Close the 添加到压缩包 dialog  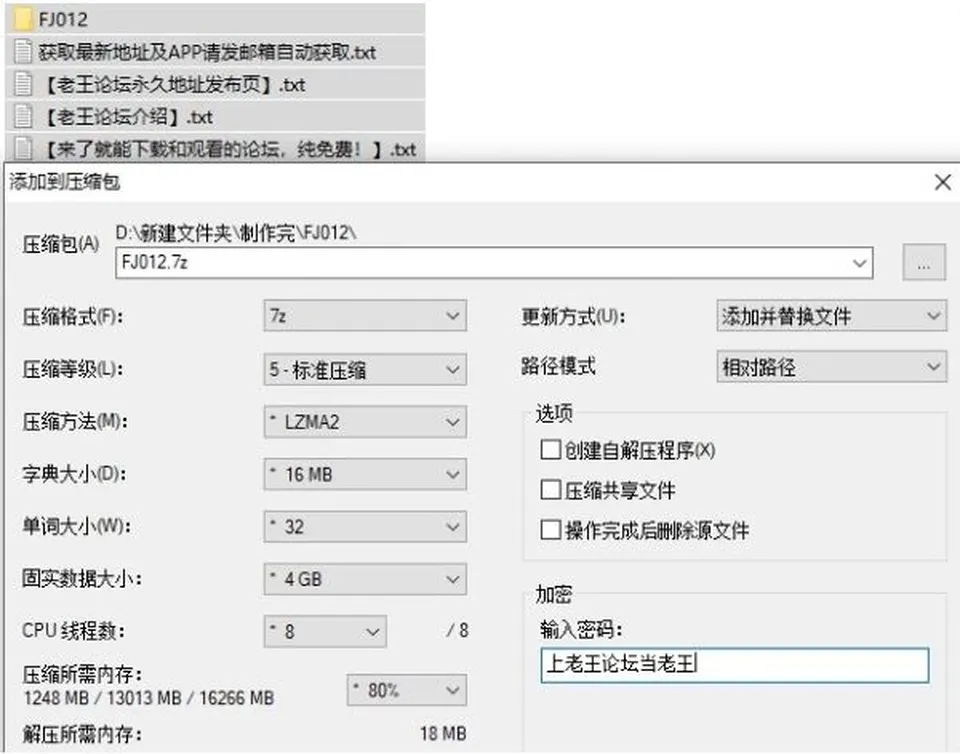click(x=943, y=182)
